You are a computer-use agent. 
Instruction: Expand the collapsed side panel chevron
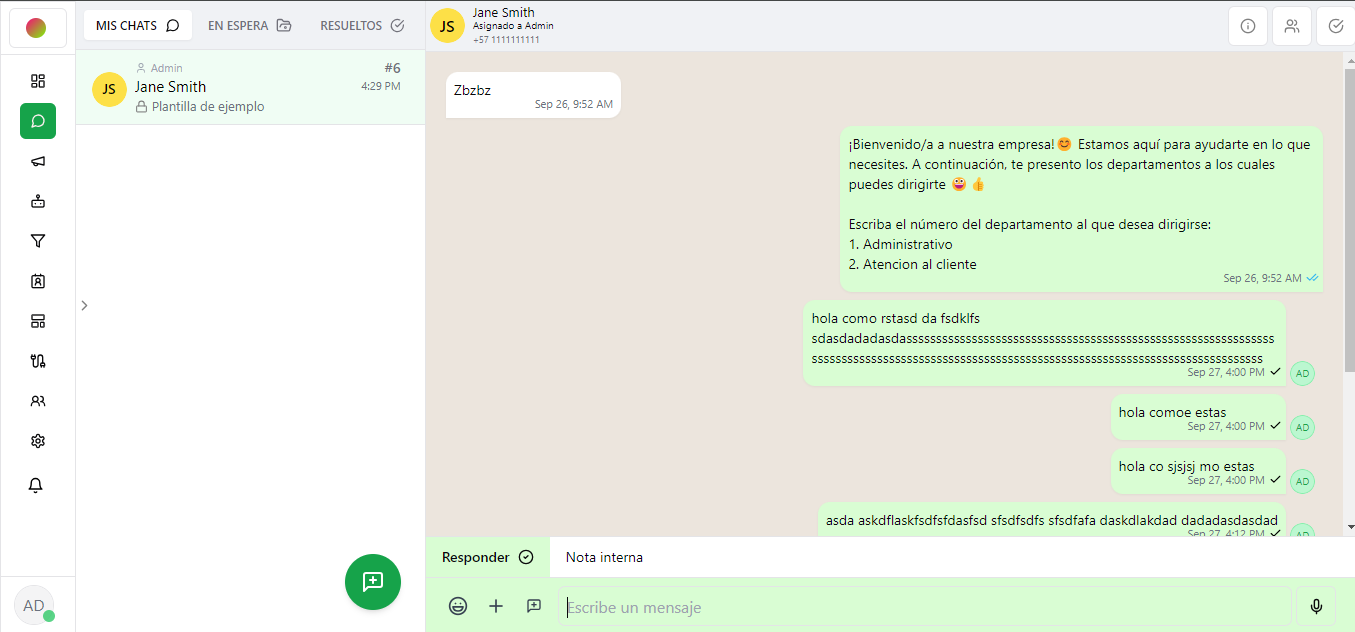84,305
